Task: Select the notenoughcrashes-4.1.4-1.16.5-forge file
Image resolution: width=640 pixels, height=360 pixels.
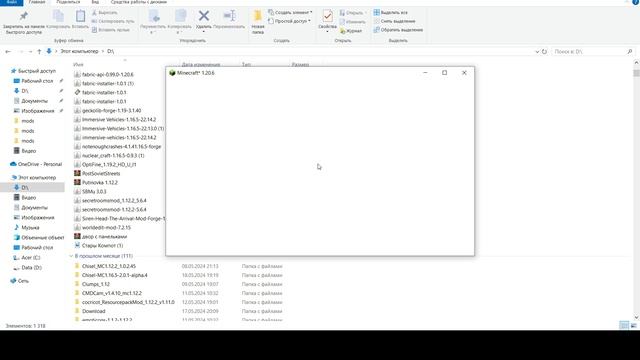Action: tap(122, 147)
